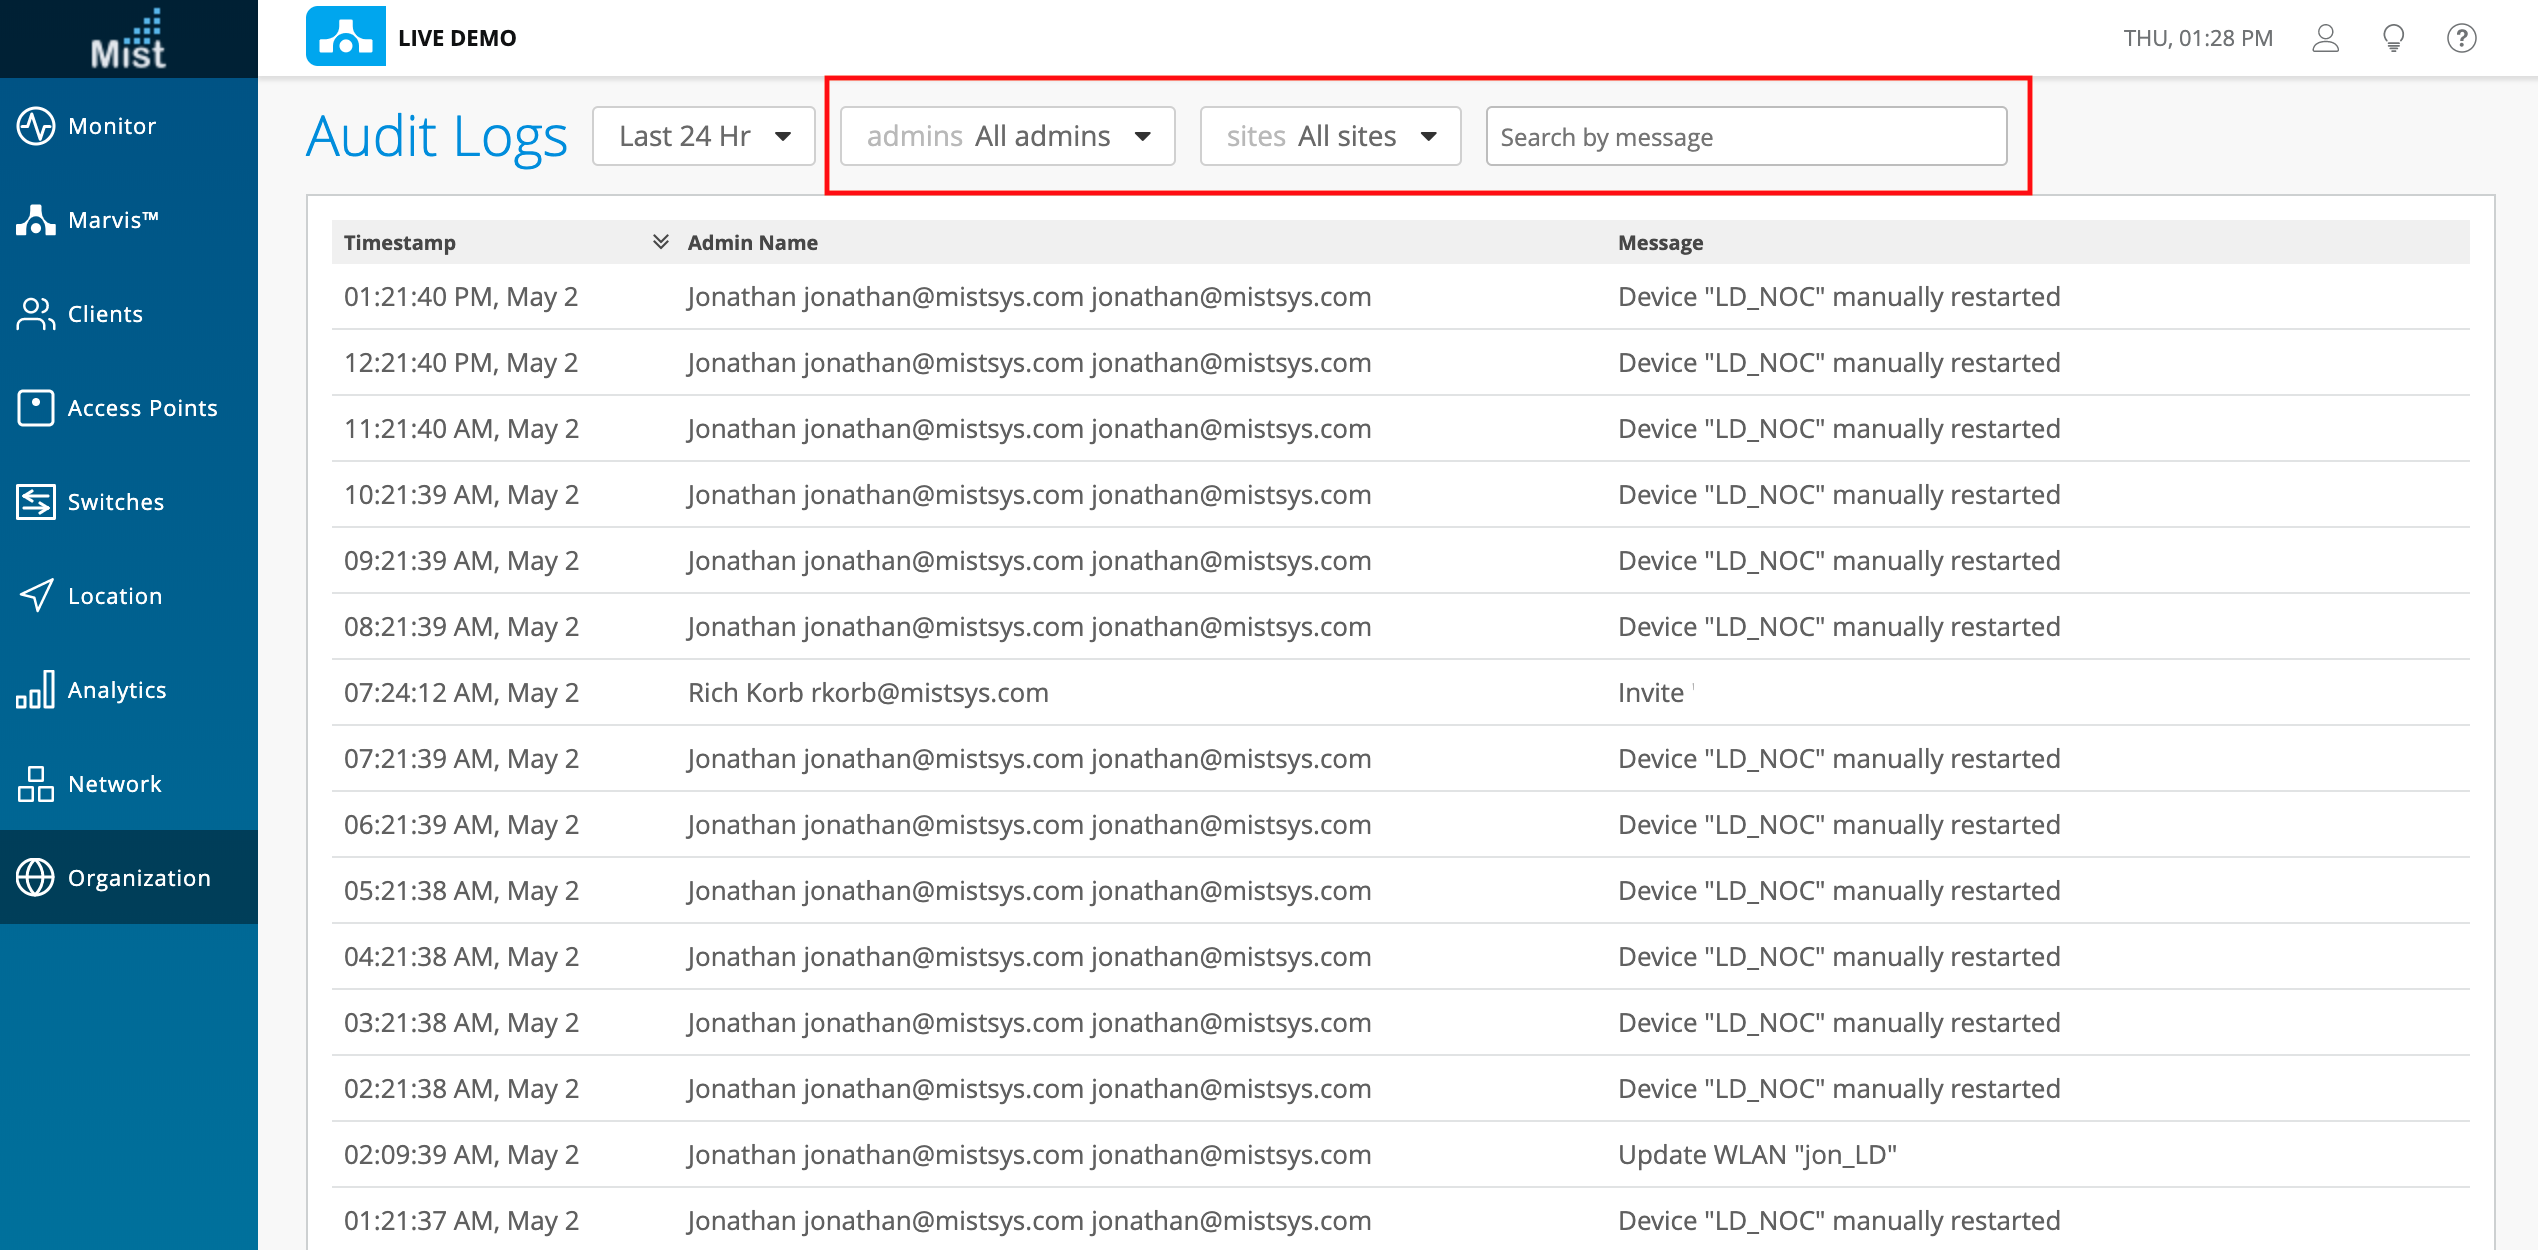Viewport: 2538px width, 1250px height.
Task: Open Marvis assistant icon in sidebar
Action: click(36, 220)
